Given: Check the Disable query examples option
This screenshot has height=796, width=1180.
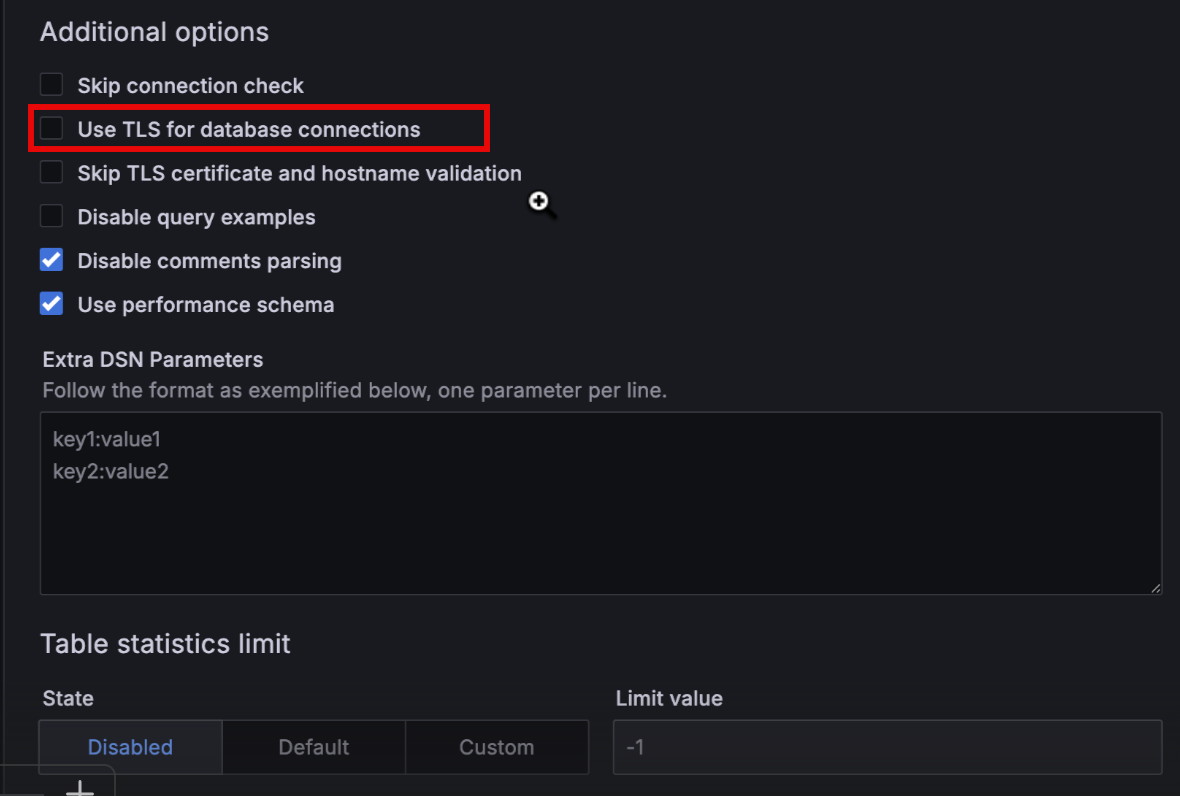Looking at the screenshot, I should [x=51, y=216].
